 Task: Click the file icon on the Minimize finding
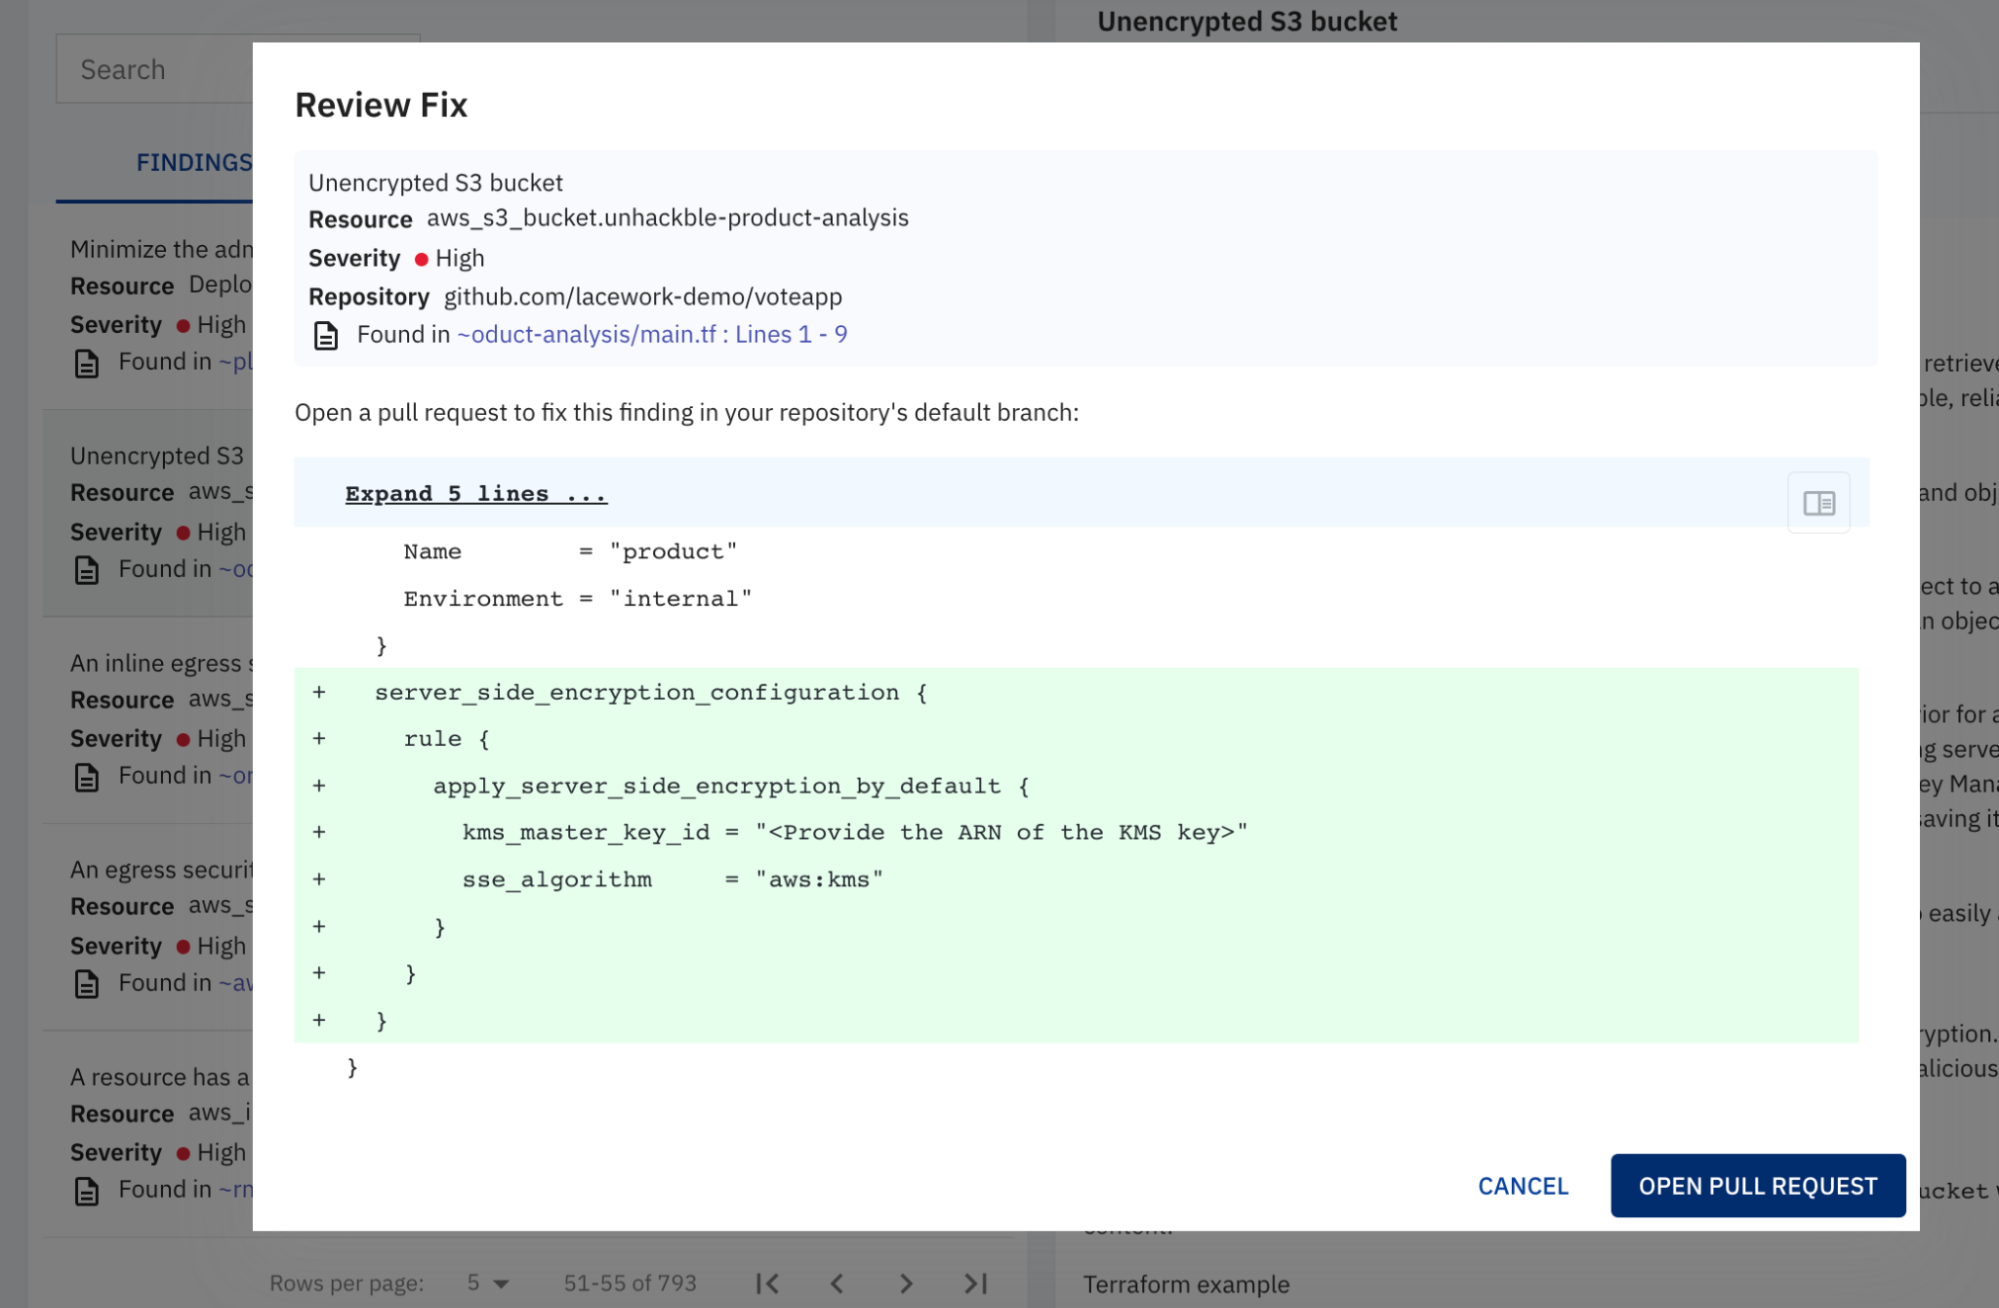coord(88,361)
